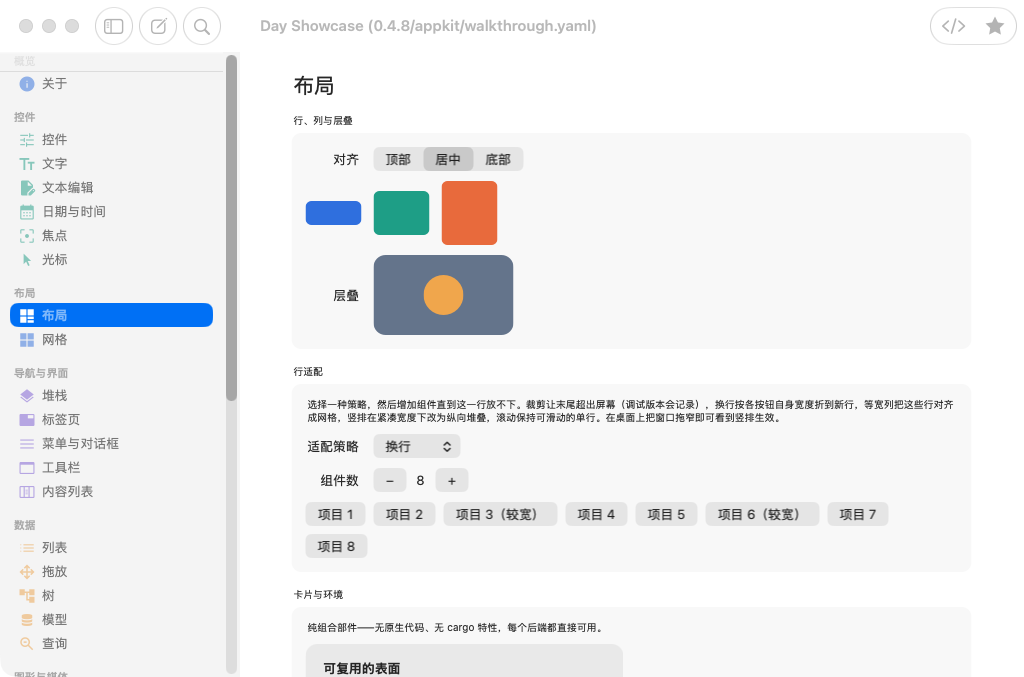
Task: Click the 项目 3（较宽）button
Action: point(500,514)
